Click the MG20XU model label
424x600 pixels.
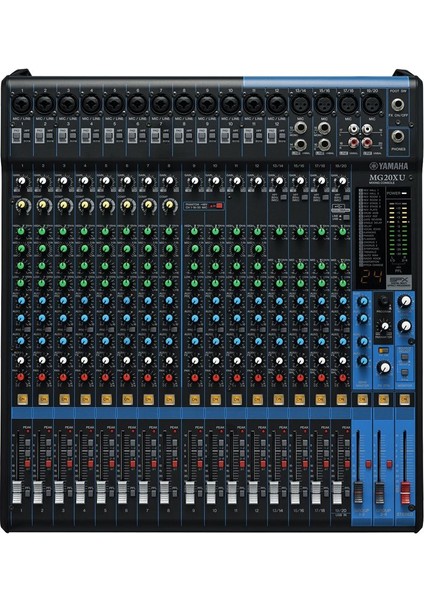click(385, 178)
